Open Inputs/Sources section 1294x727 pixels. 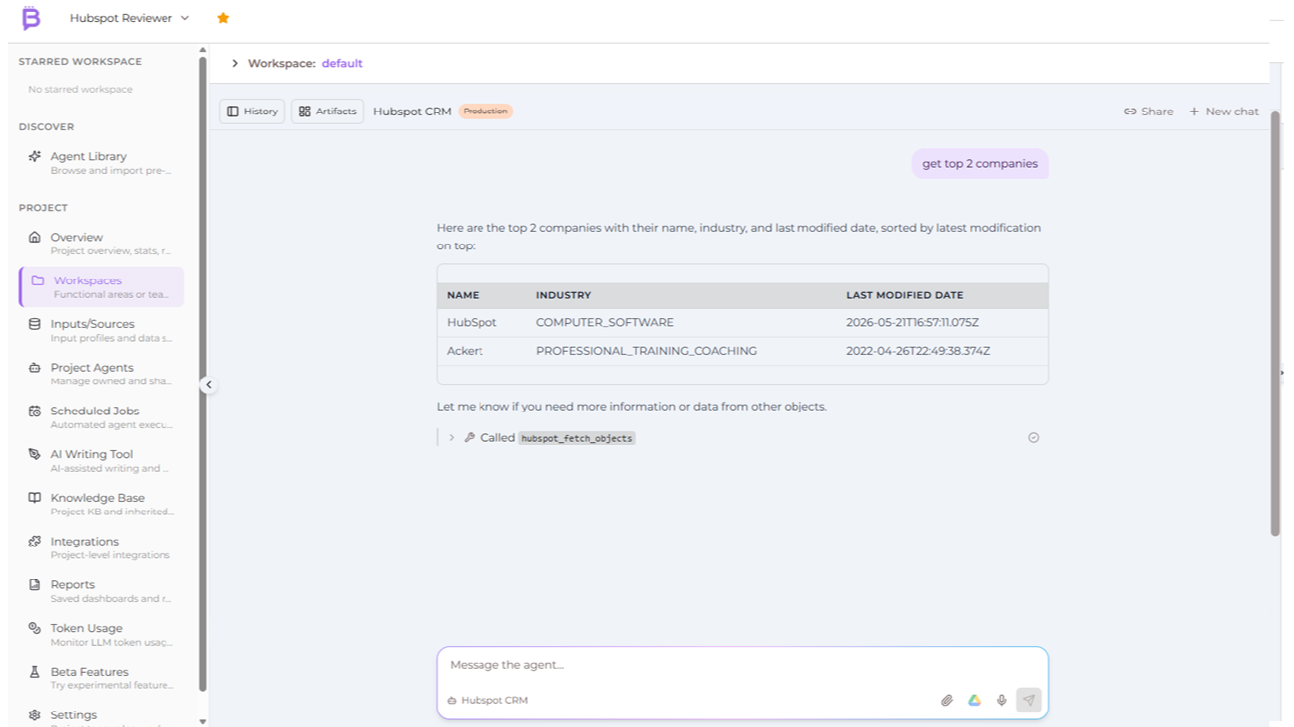pos(101,330)
